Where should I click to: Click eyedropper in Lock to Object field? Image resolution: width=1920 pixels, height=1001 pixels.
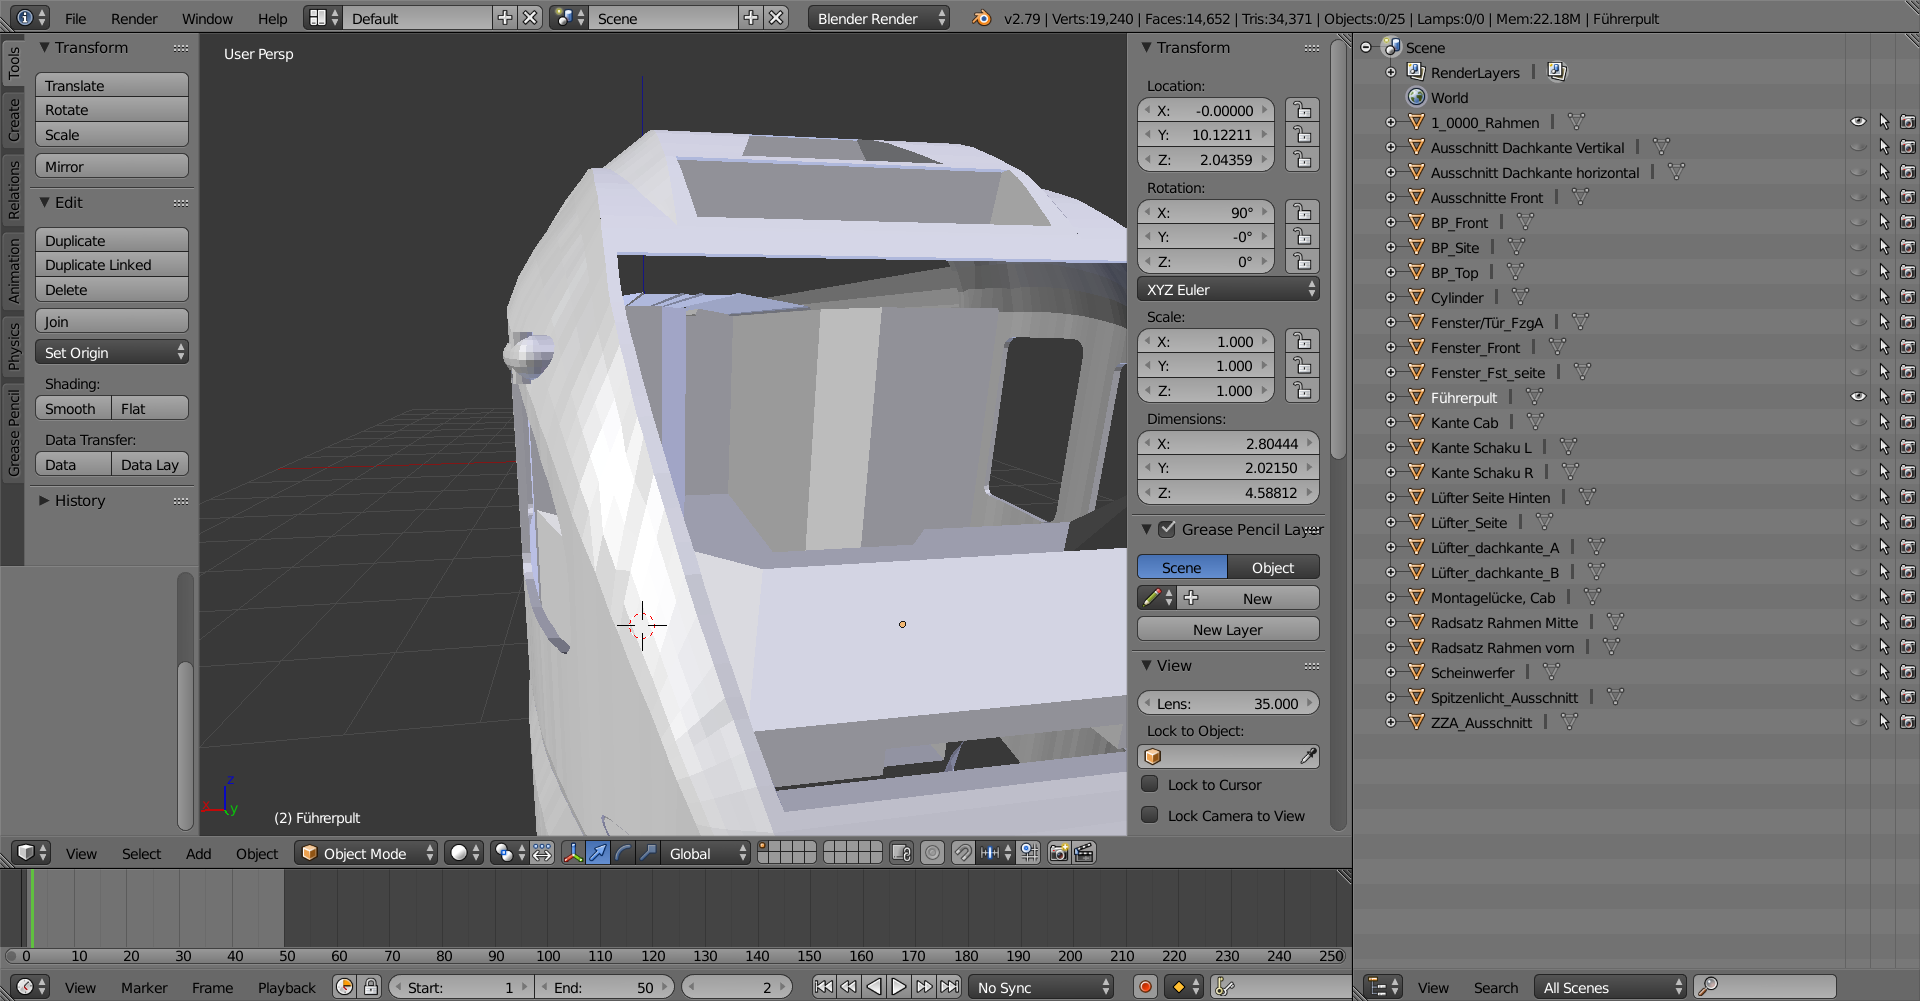click(x=1307, y=757)
